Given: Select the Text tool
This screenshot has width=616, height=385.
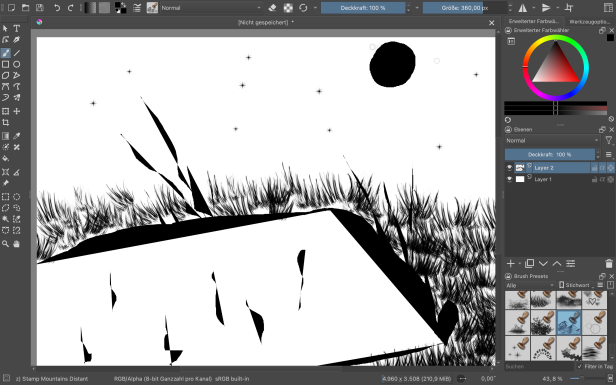Looking at the screenshot, I should (16, 28).
